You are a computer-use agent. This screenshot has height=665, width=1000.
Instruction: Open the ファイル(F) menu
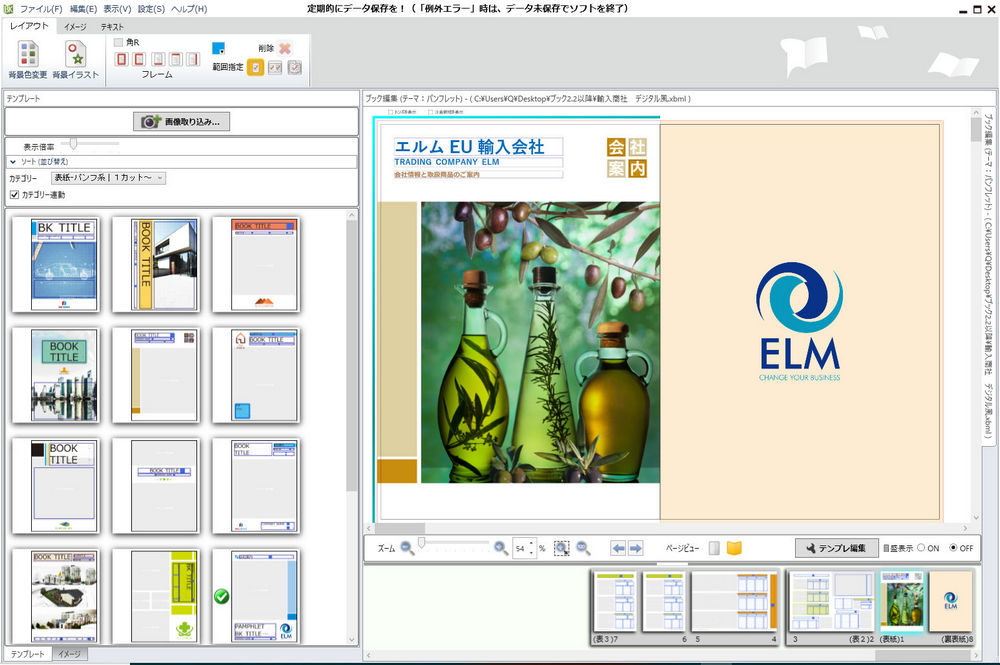41,9
